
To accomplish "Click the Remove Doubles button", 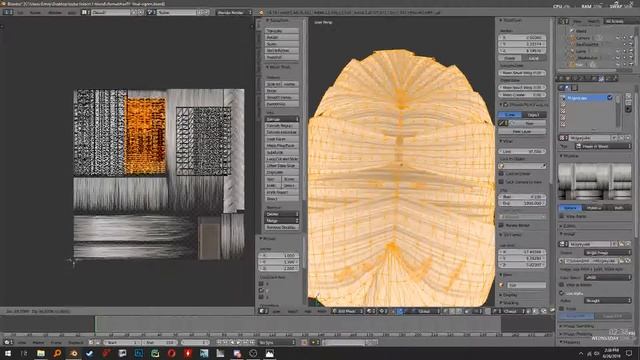I will (282, 227).
